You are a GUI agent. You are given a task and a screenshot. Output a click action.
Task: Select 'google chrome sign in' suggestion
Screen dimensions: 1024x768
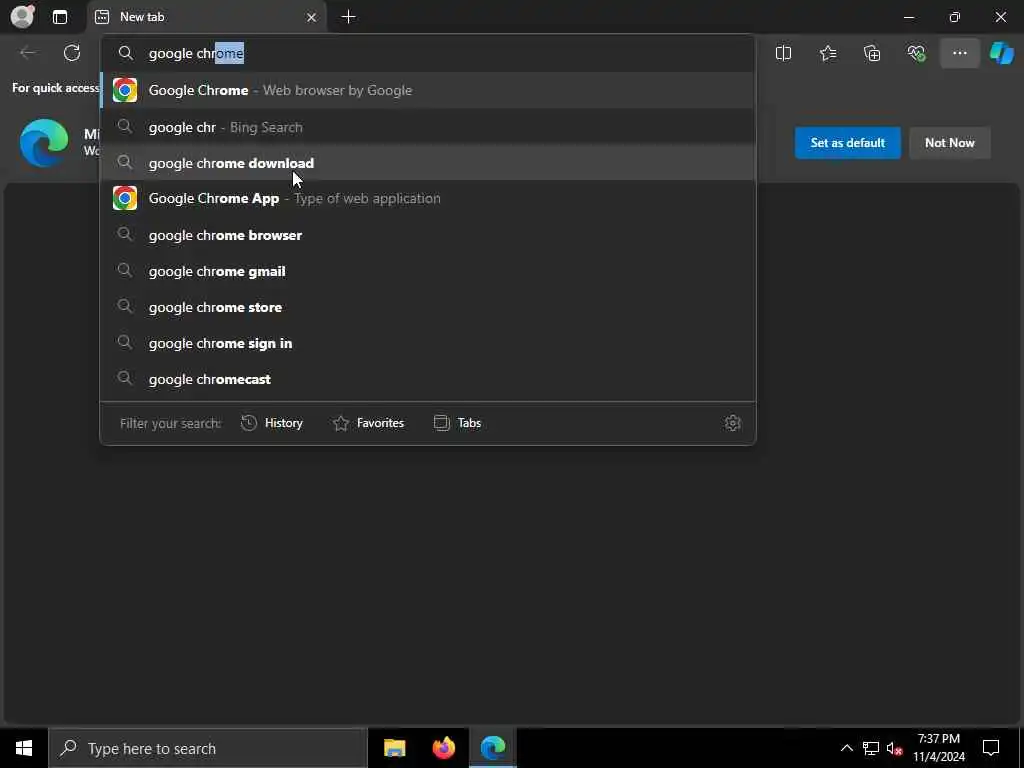(428, 342)
